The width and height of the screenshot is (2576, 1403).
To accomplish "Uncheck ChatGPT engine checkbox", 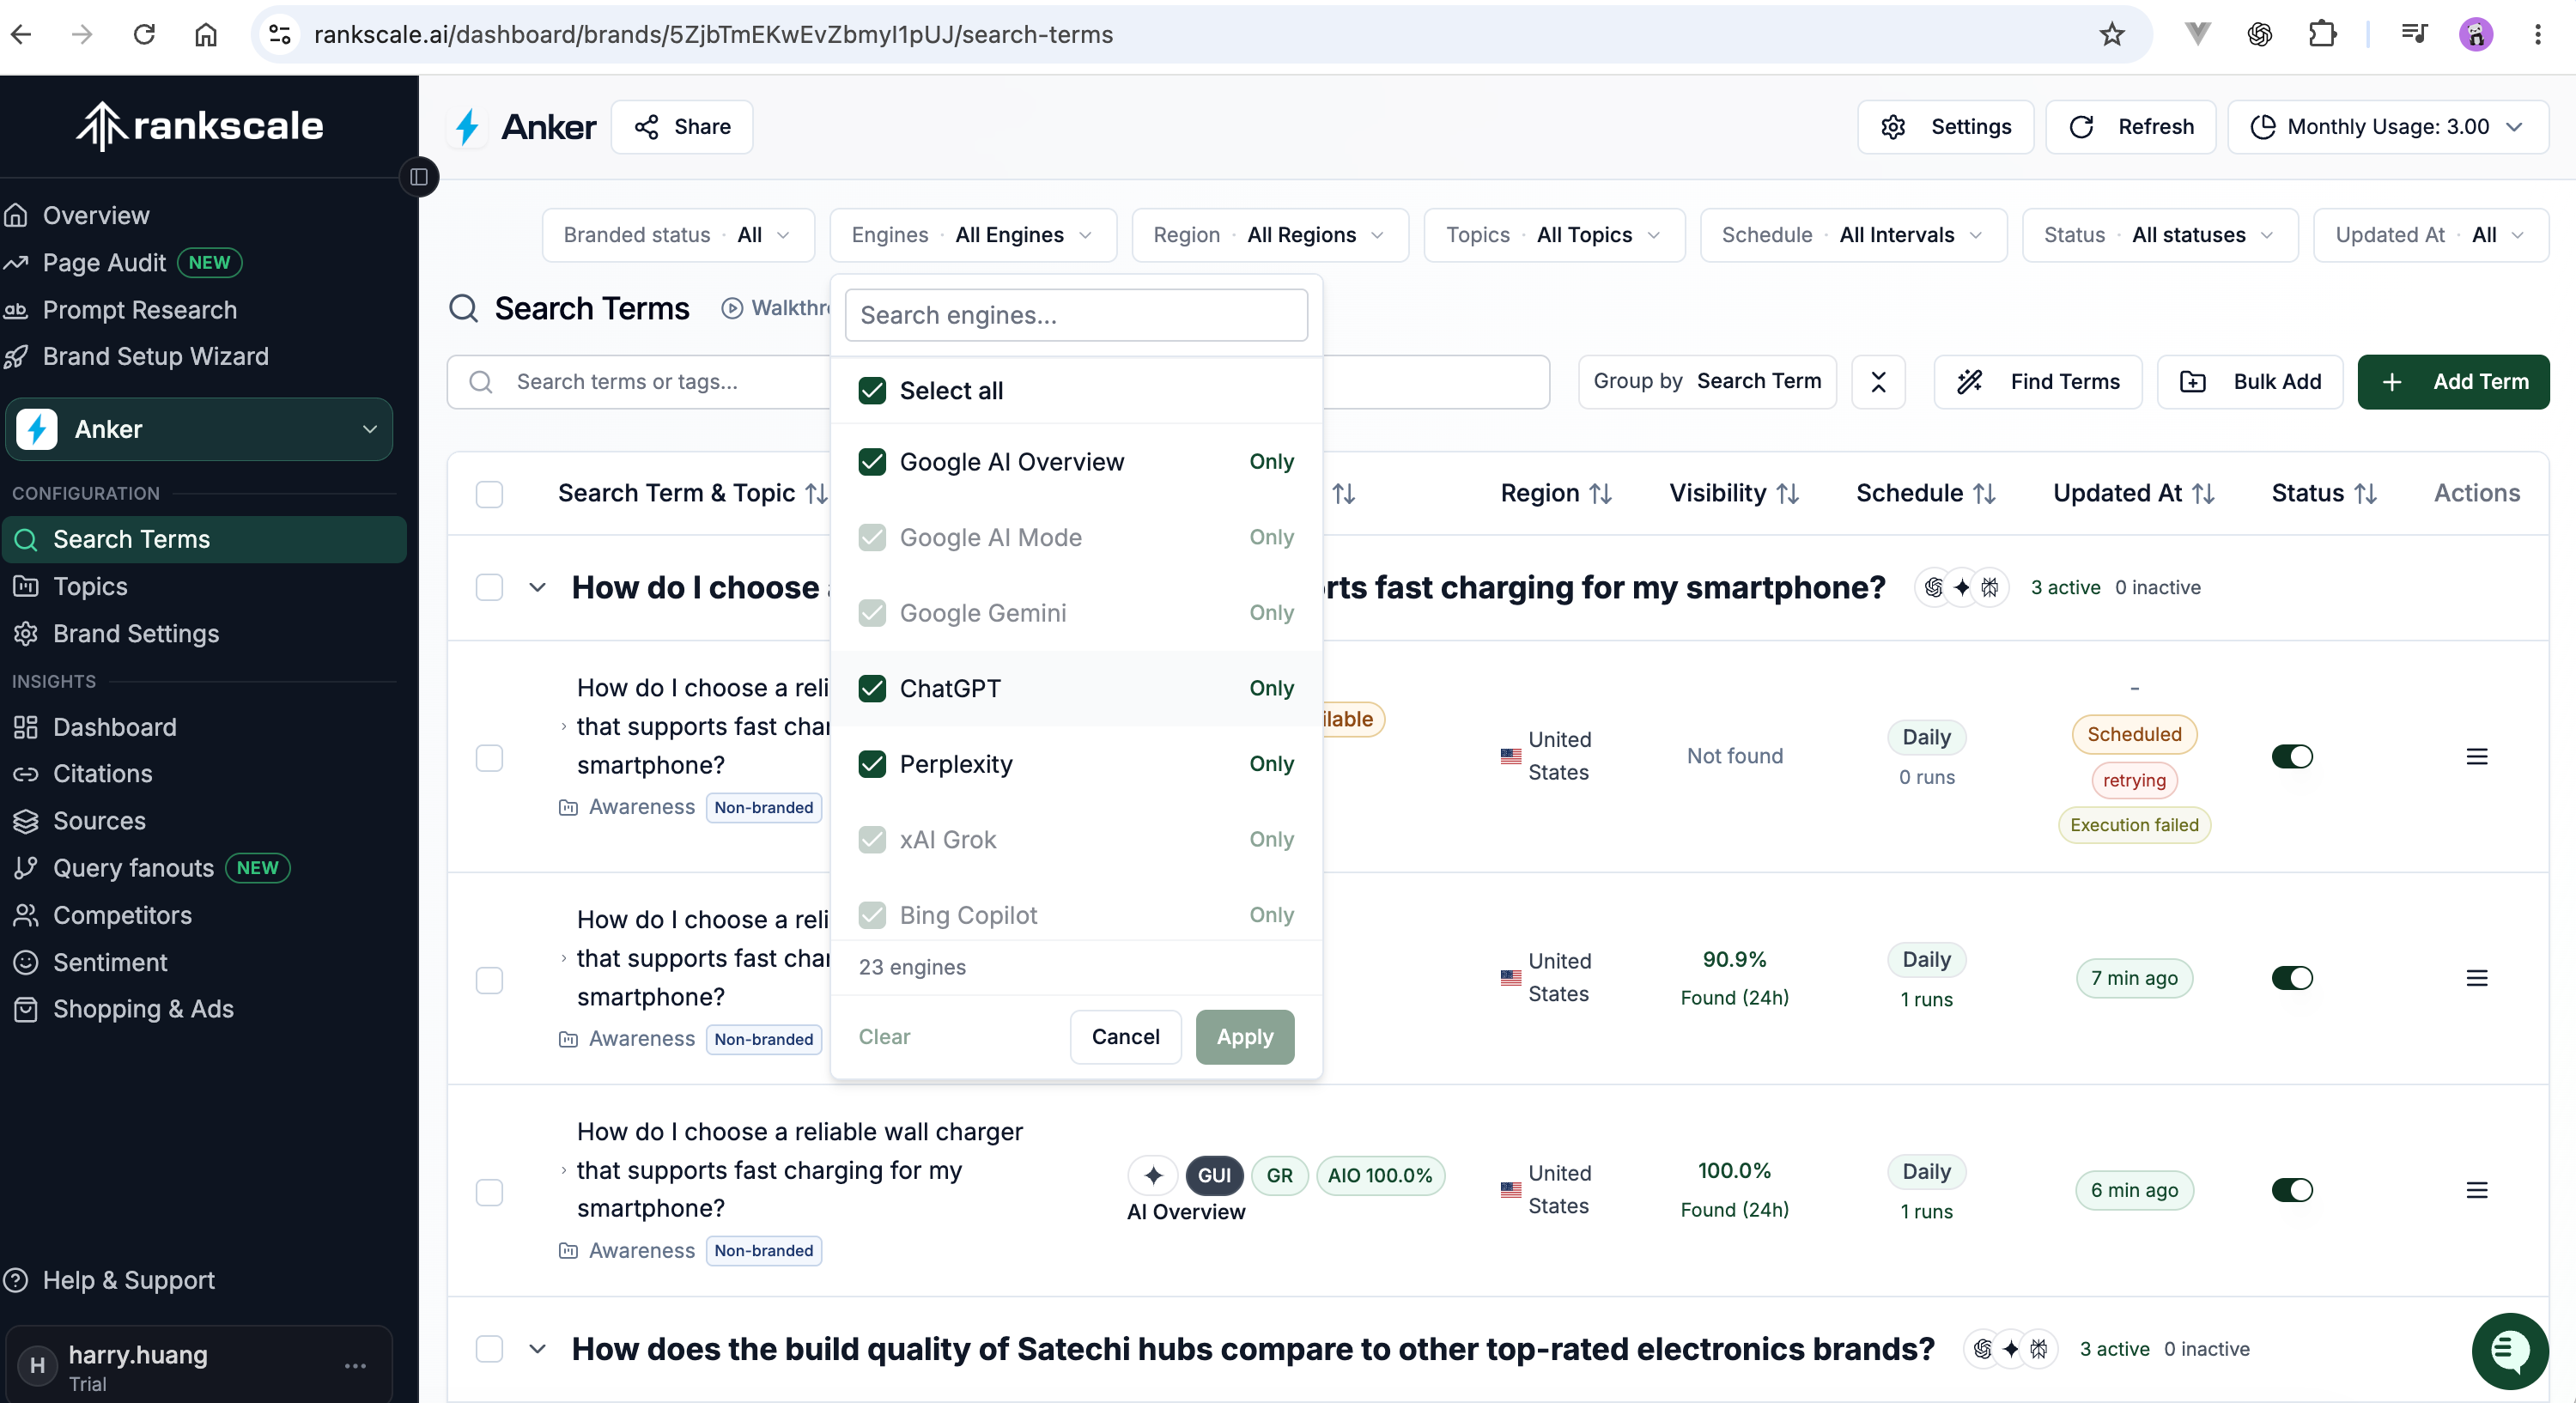I will [x=872, y=688].
